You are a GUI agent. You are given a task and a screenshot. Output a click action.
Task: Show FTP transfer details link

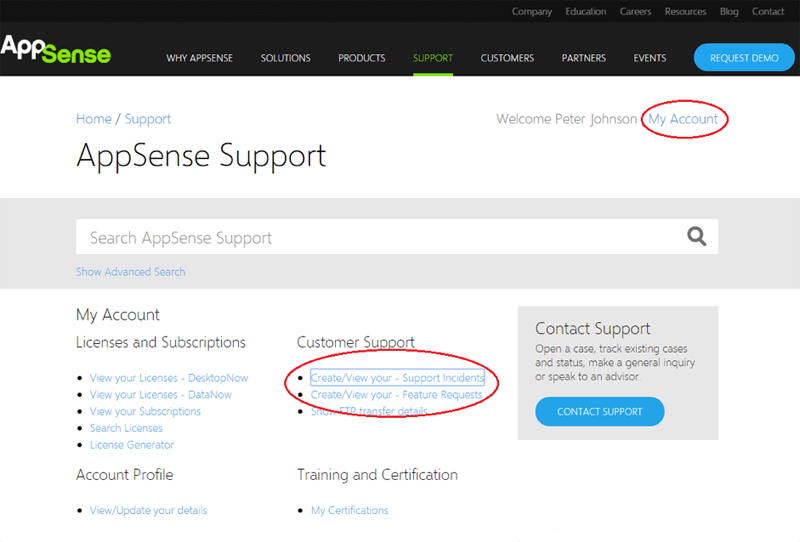click(x=369, y=411)
